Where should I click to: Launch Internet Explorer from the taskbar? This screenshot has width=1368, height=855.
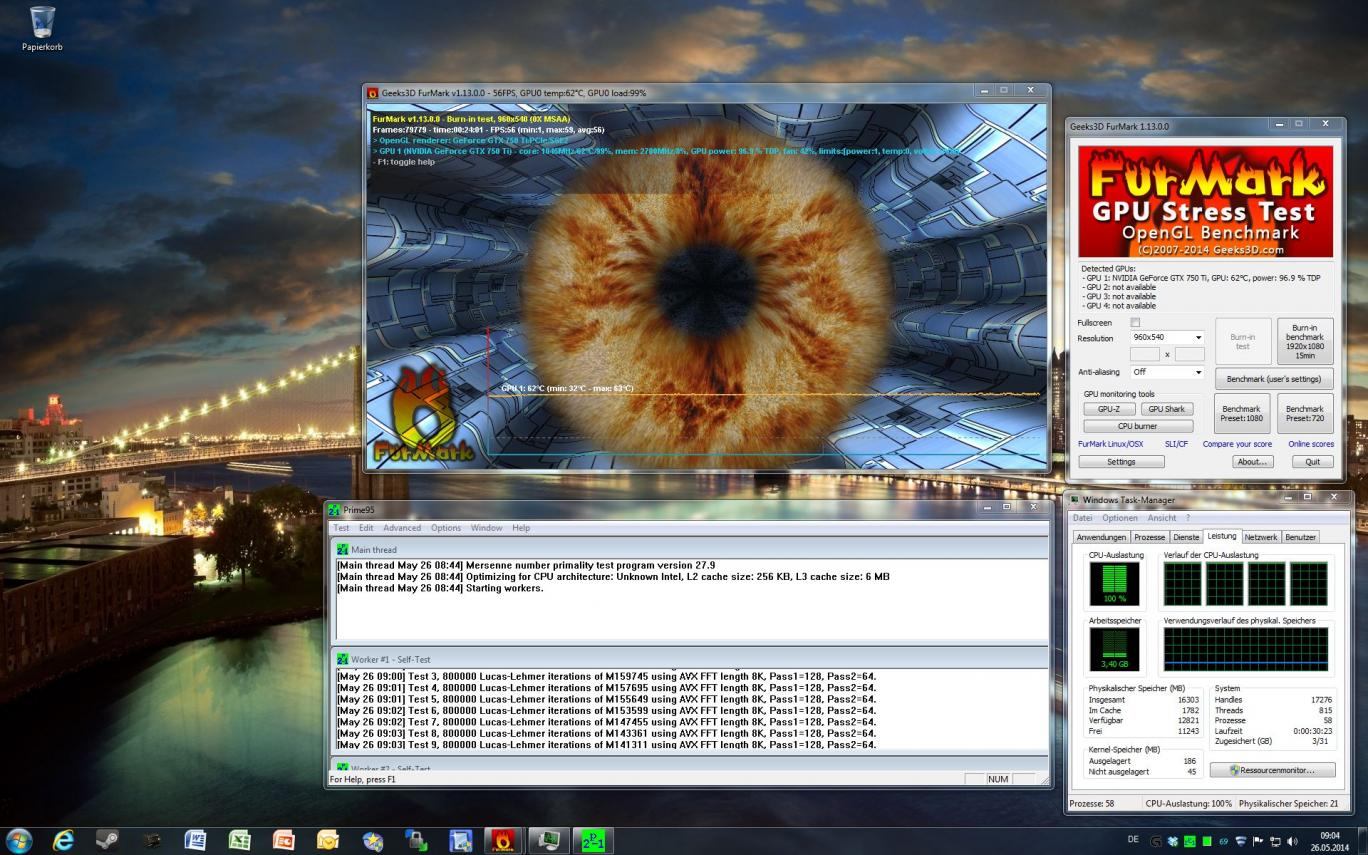(x=63, y=841)
